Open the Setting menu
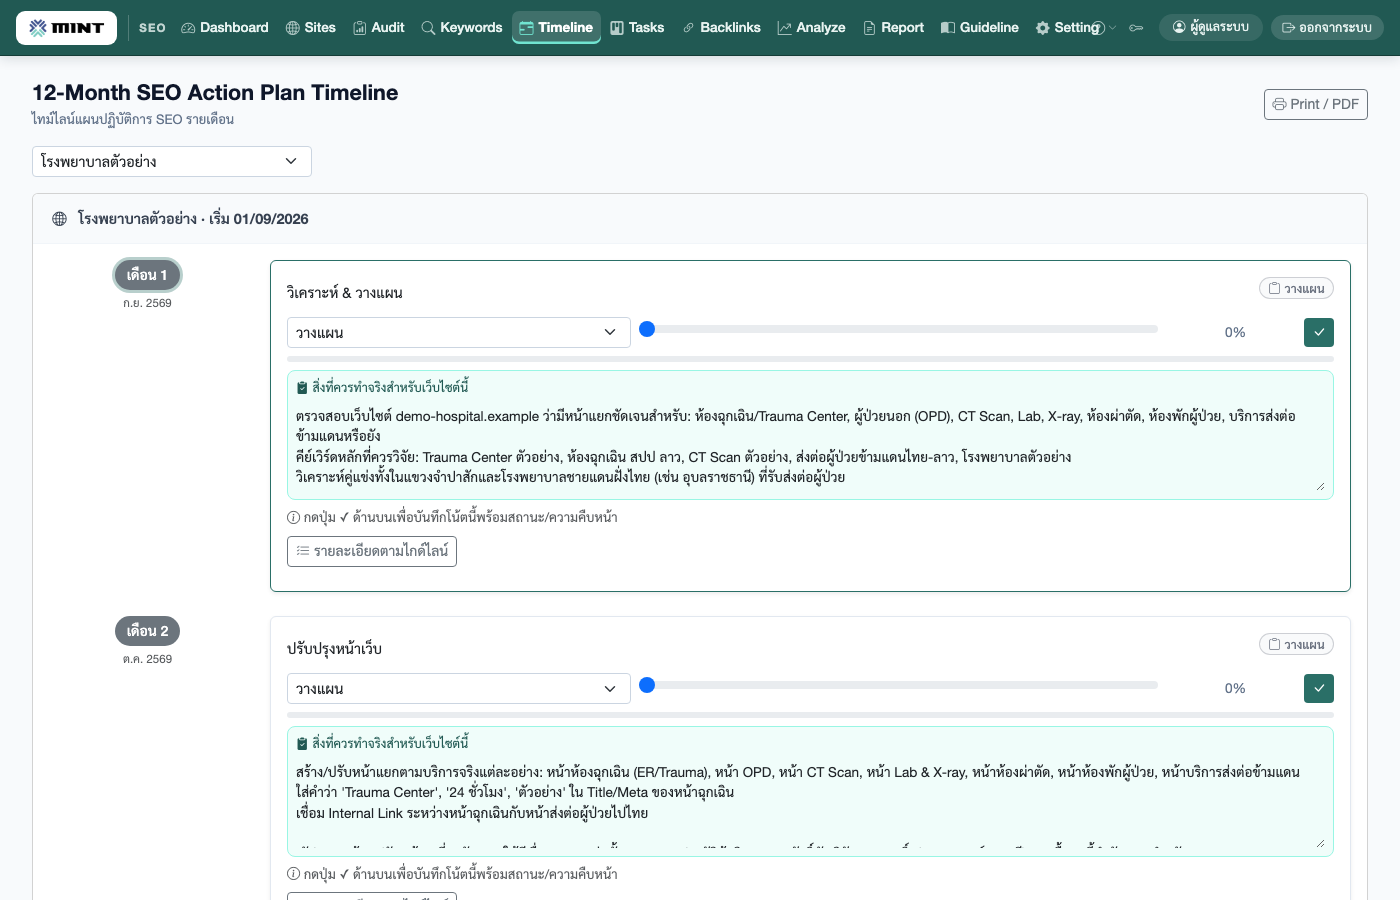 point(1068,28)
